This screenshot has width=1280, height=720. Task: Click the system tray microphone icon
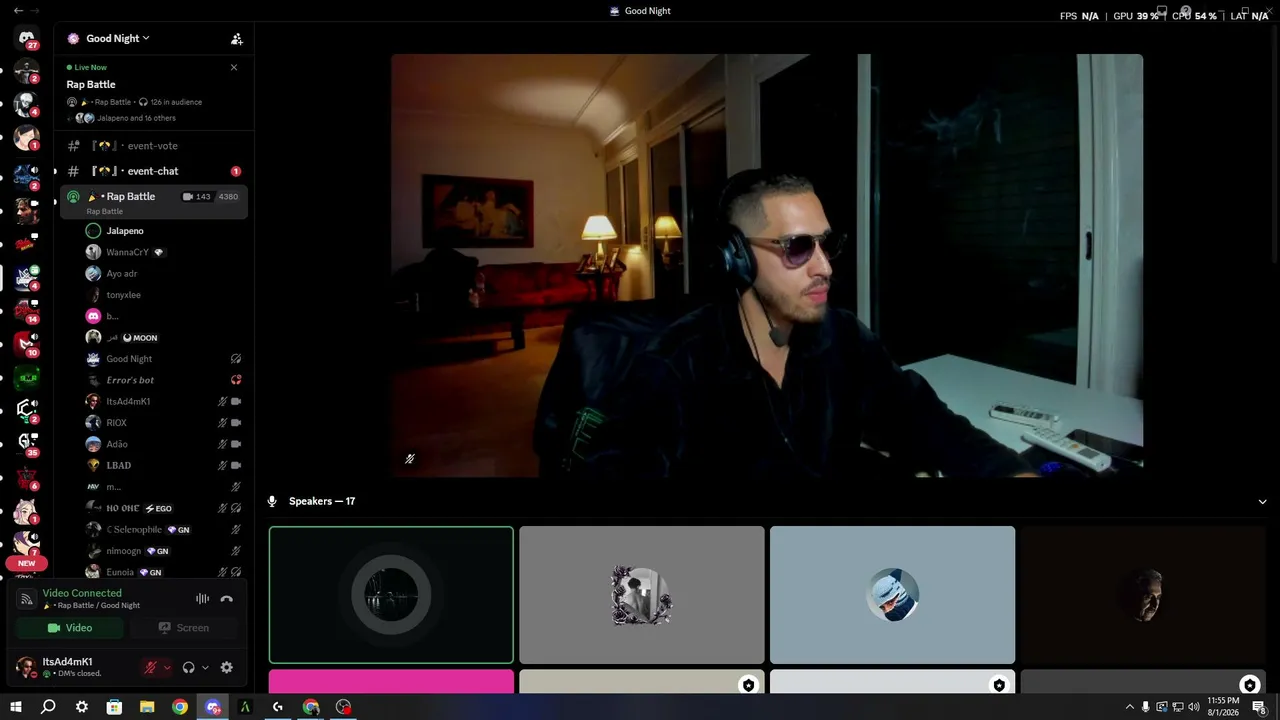(1146, 707)
